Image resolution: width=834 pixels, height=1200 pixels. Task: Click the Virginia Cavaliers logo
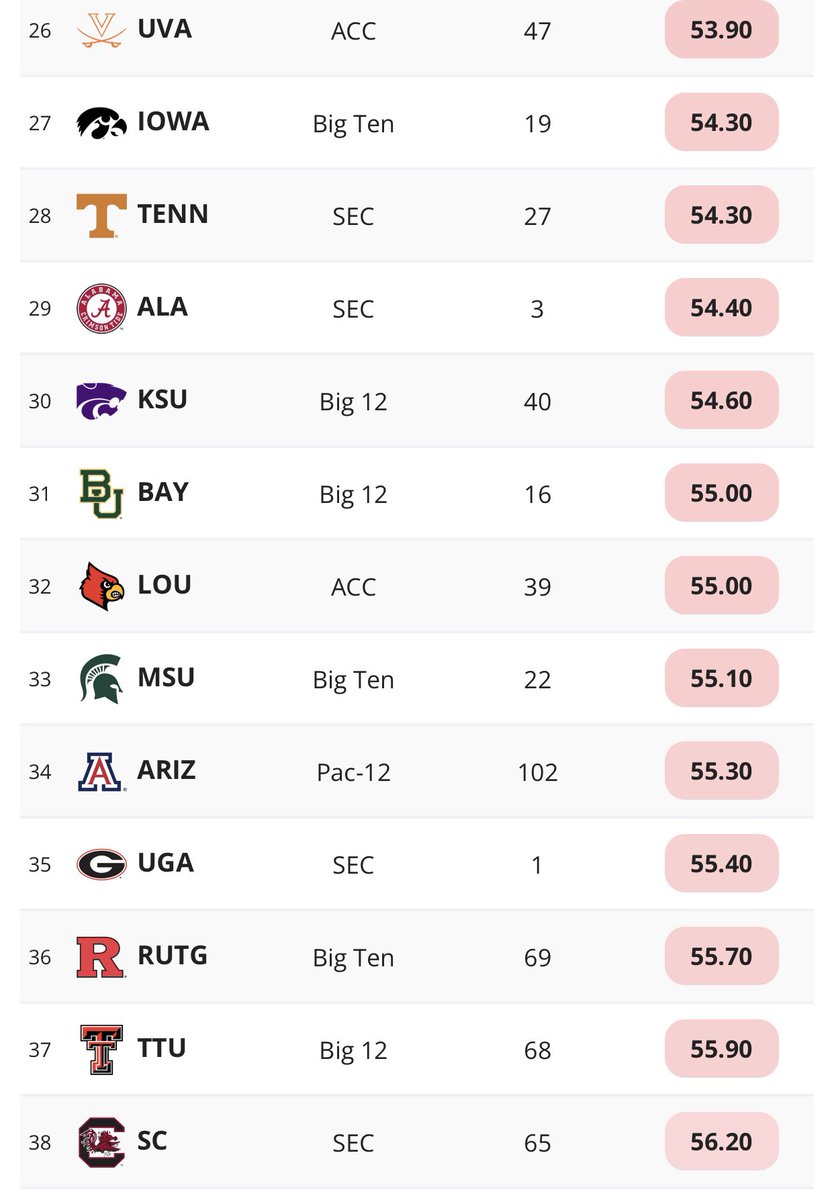101,31
